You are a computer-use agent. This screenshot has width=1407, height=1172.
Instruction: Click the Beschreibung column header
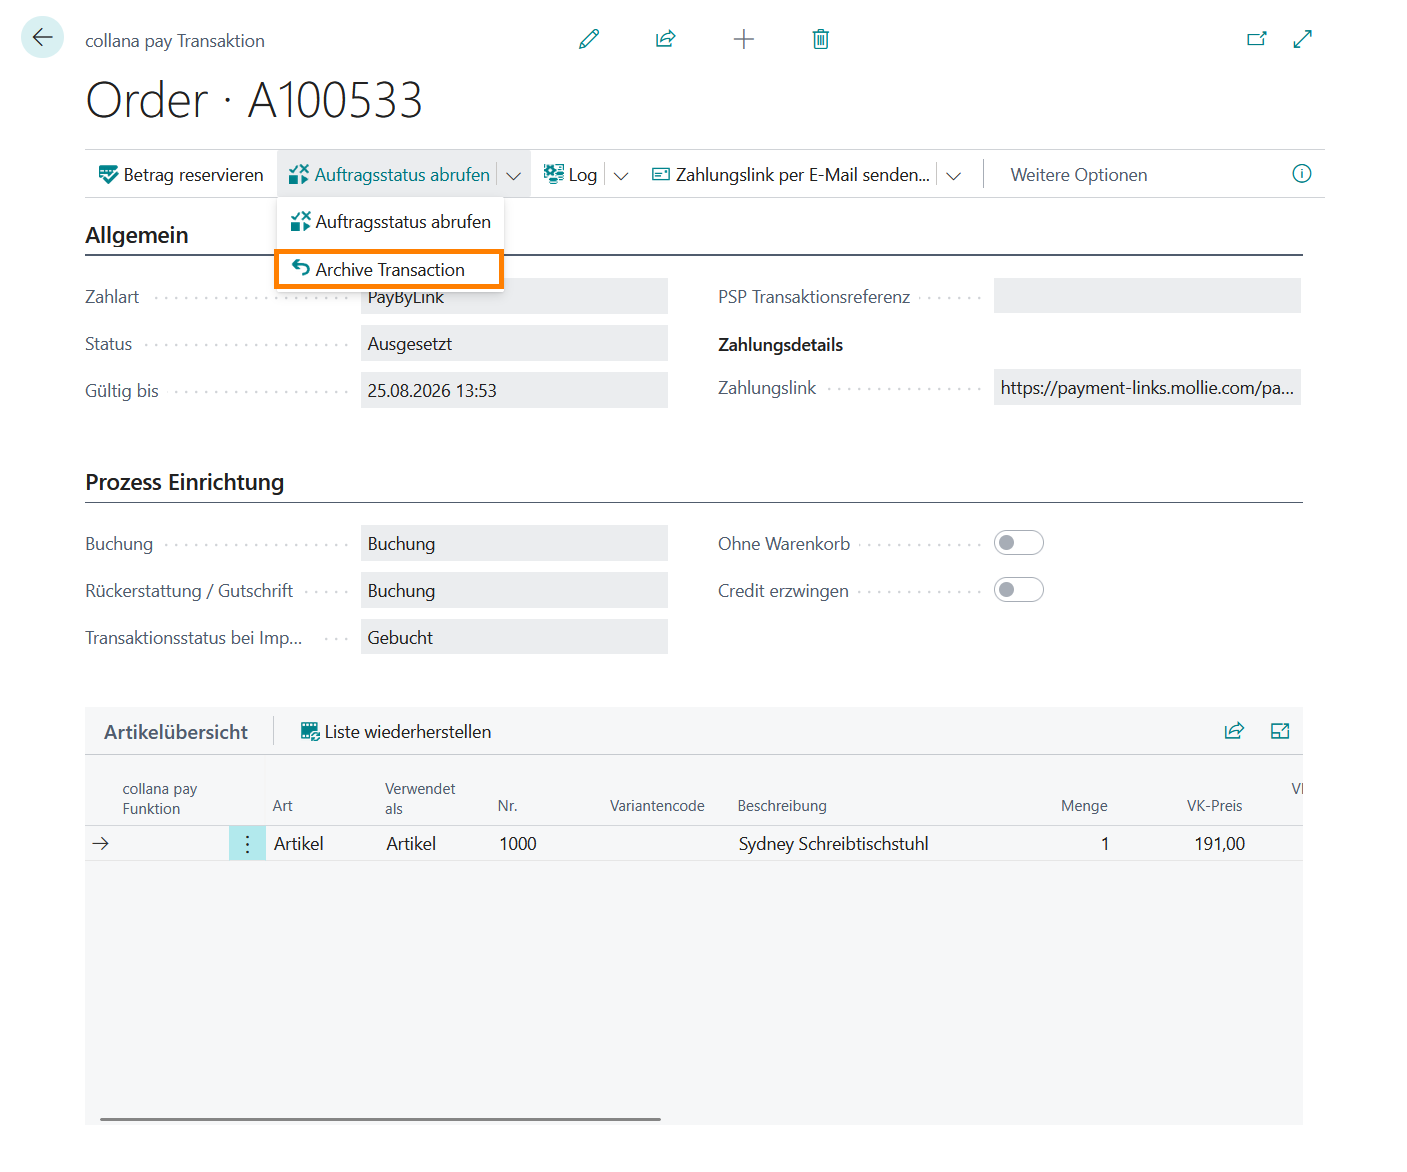click(x=782, y=806)
